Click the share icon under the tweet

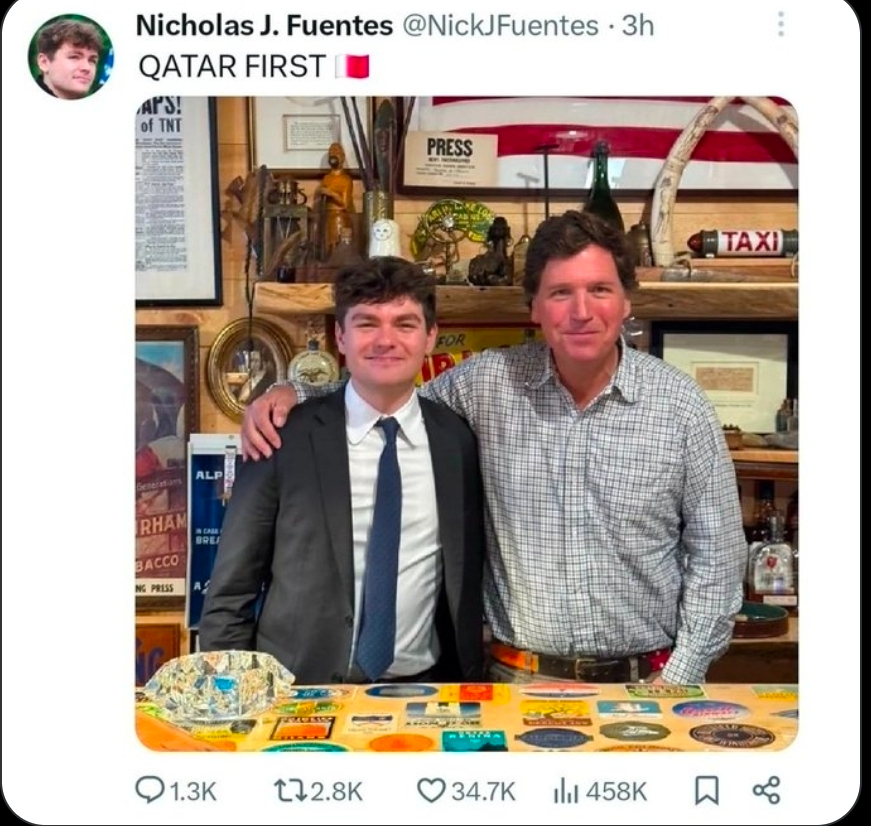766,790
